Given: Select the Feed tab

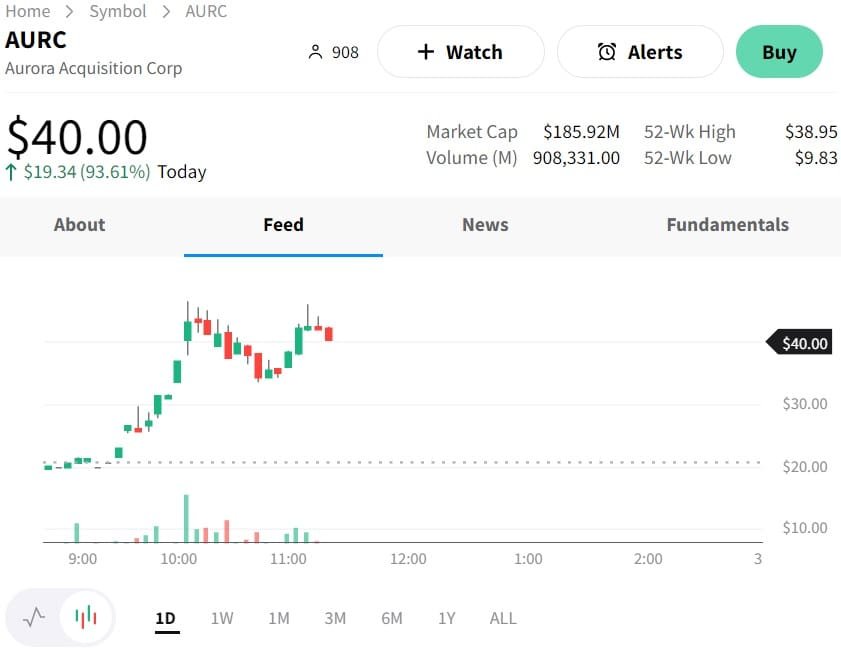Looking at the screenshot, I should point(283,225).
